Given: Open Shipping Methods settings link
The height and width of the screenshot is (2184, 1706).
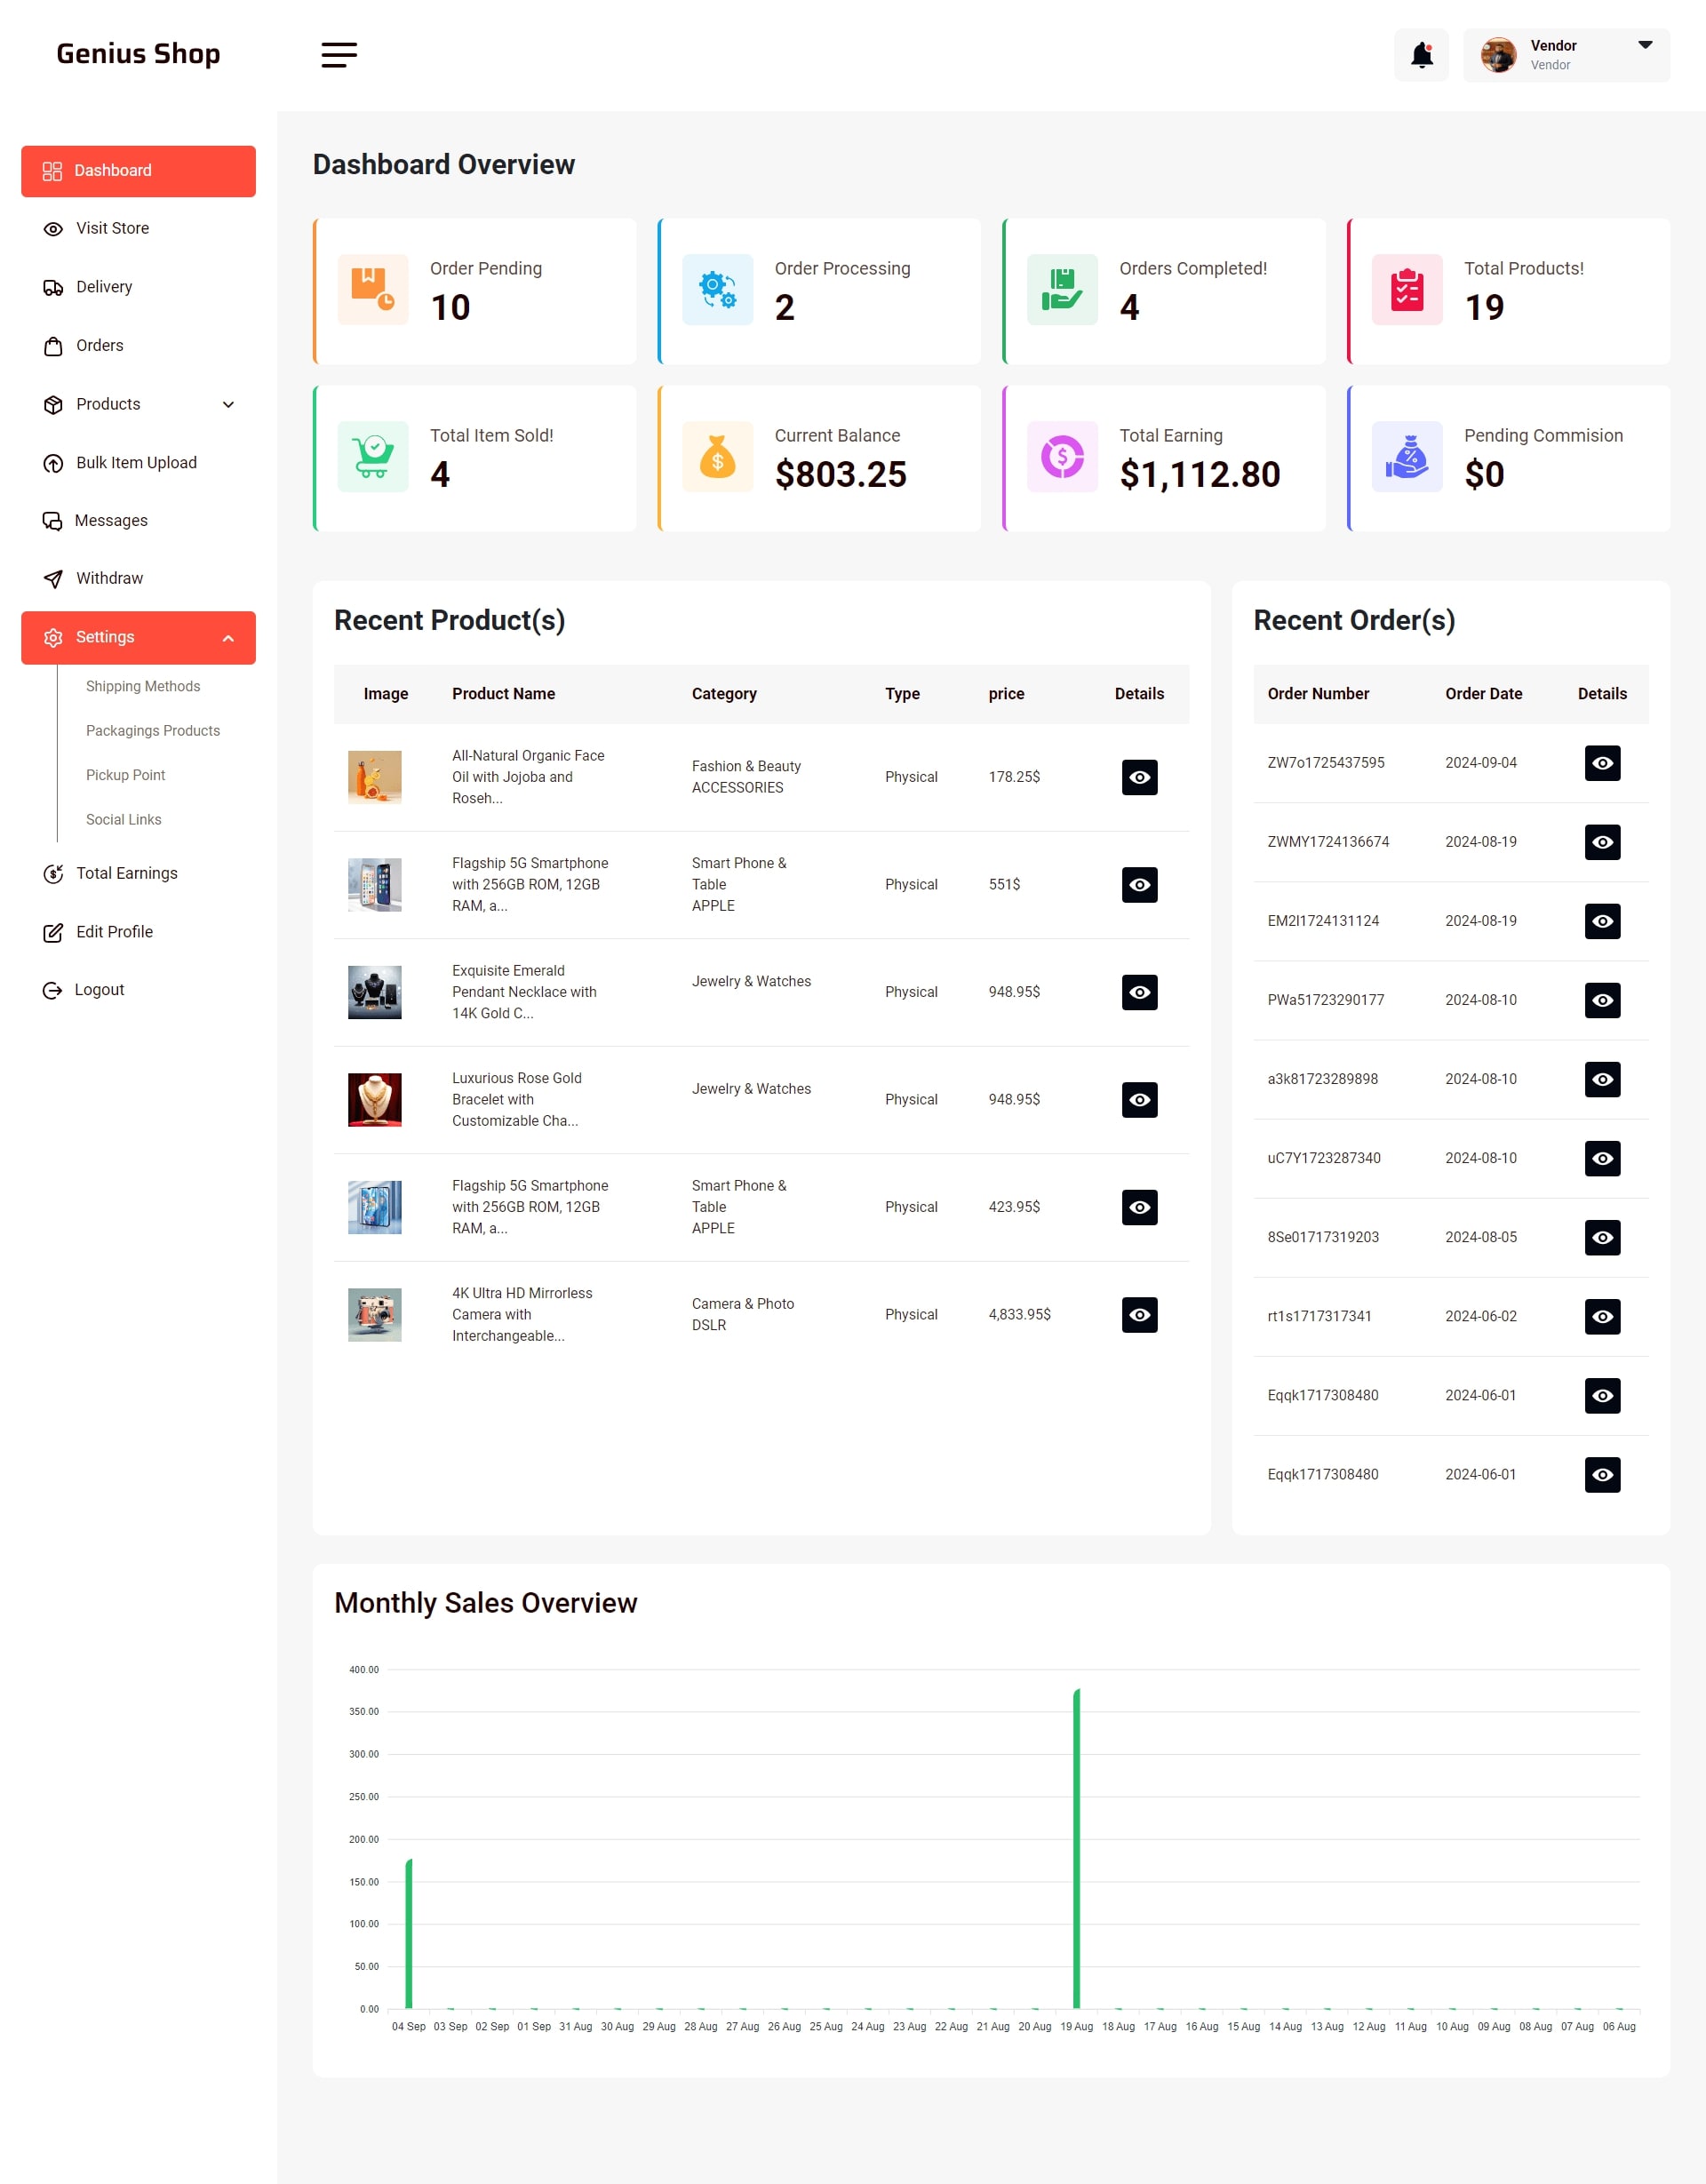Looking at the screenshot, I should tap(143, 686).
